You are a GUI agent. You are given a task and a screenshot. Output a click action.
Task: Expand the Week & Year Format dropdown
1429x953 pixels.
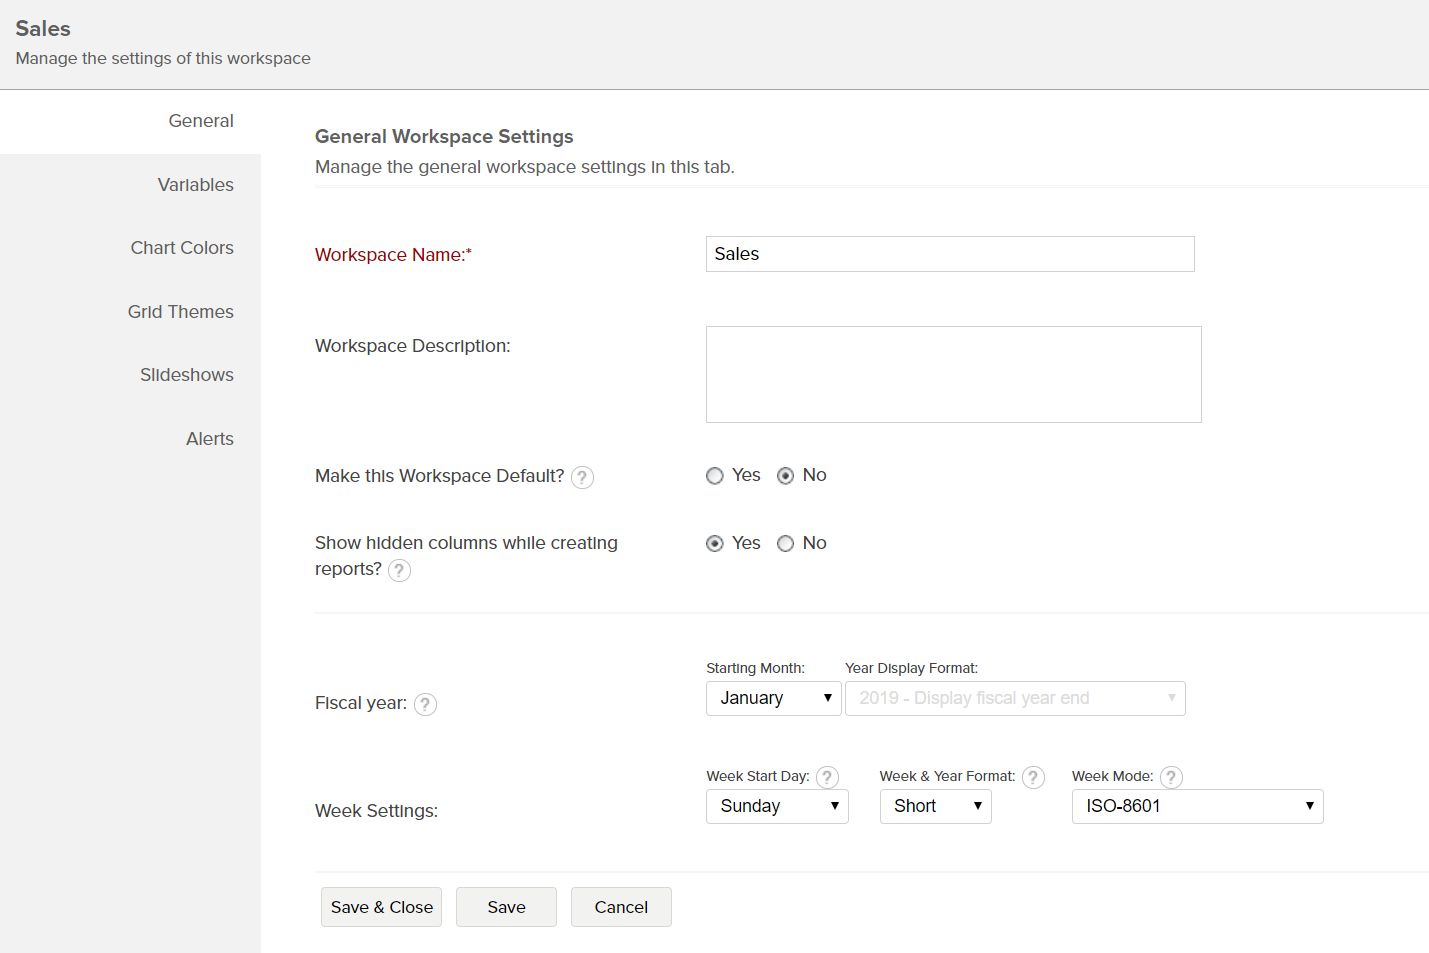(935, 806)
